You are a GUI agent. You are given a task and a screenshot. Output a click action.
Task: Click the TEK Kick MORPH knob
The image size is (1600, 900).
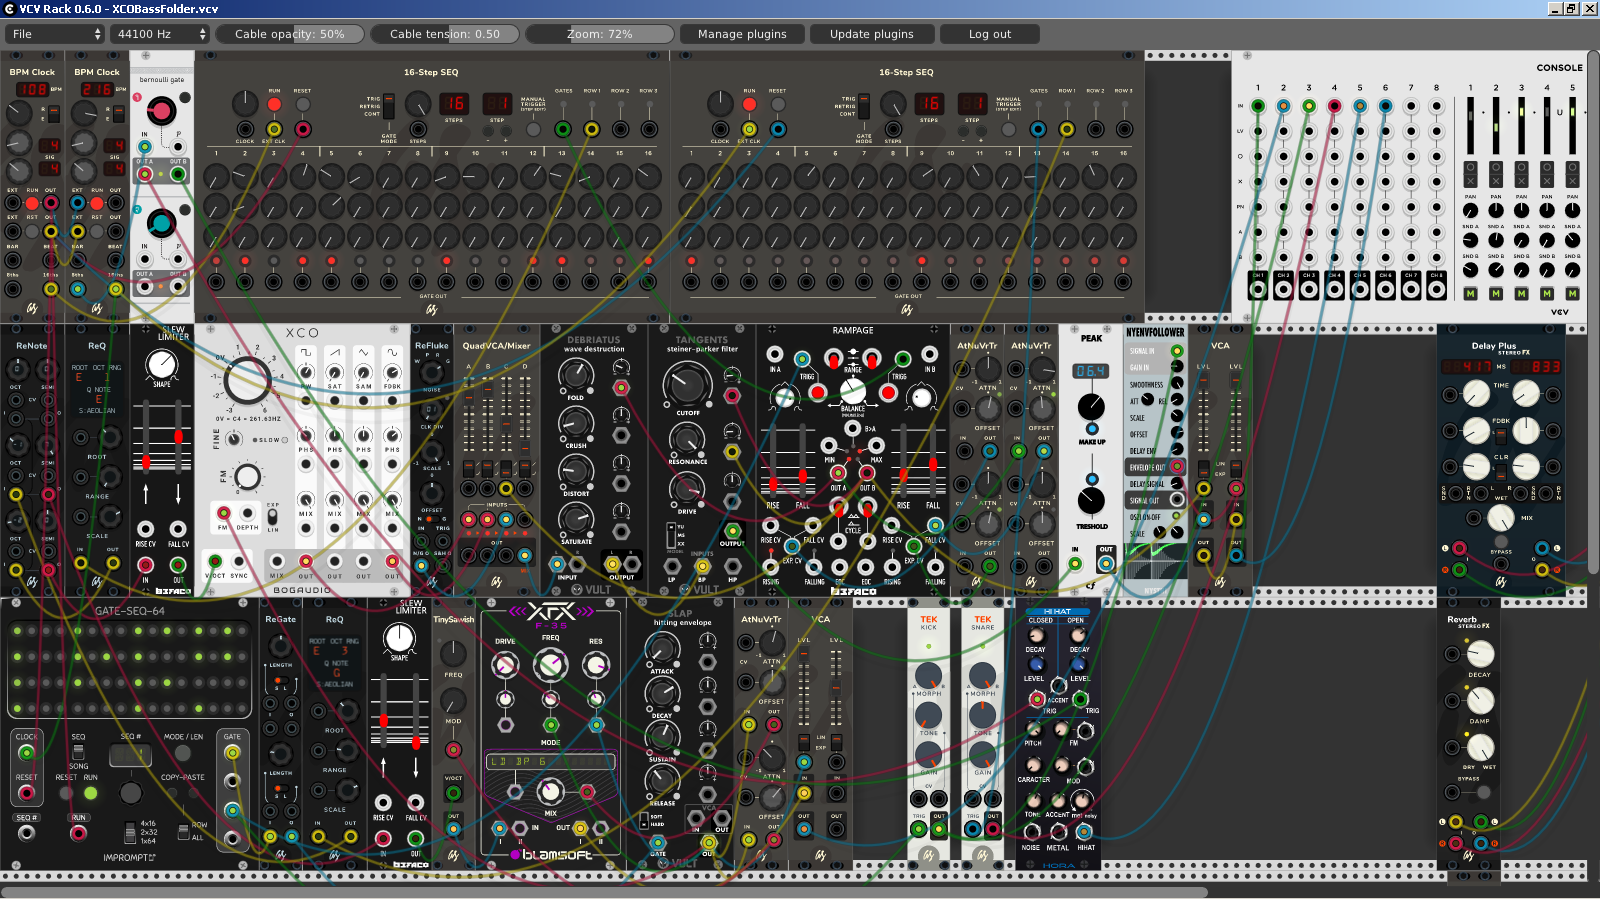[928, 676]
